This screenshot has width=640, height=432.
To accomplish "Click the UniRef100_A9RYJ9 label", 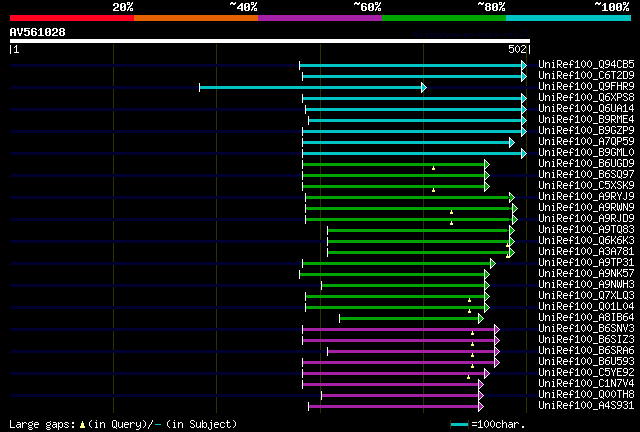I will pyautogui.click(x=586, y=196).
